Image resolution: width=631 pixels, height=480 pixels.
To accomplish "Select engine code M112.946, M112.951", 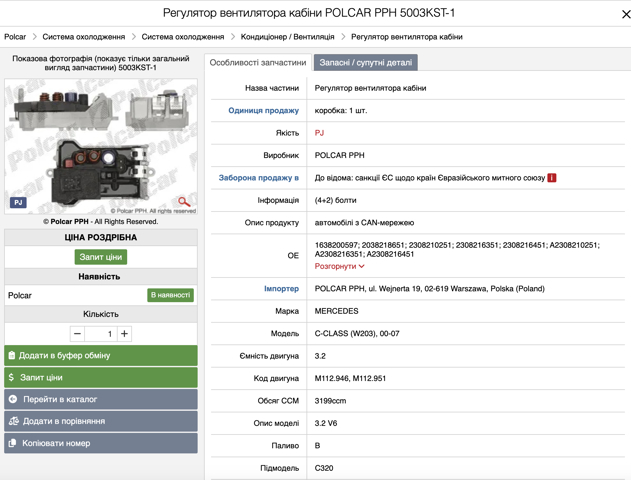I will 350,379.
